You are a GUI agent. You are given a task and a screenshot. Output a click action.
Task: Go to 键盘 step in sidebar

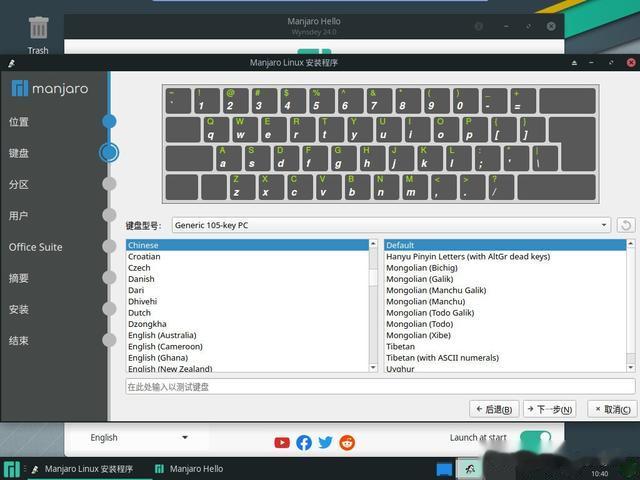coord(19,153)
